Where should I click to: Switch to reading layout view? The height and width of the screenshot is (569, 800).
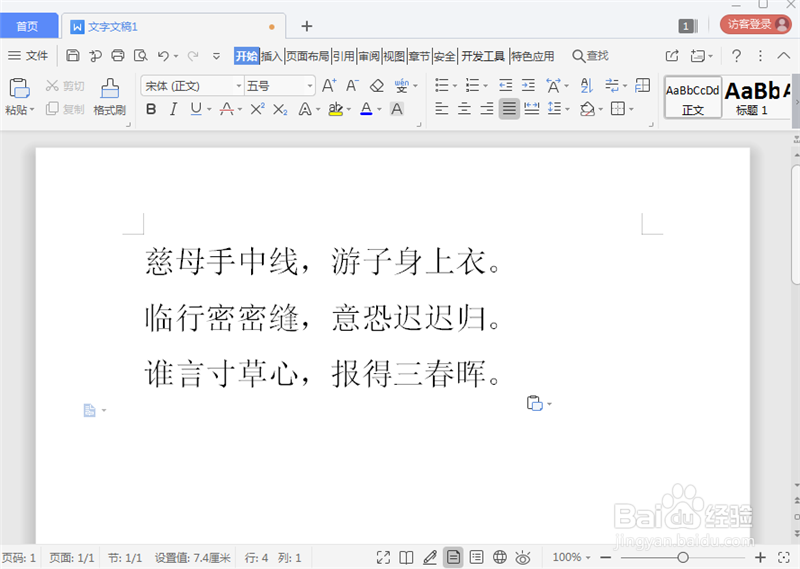click(x=407, y=557)
